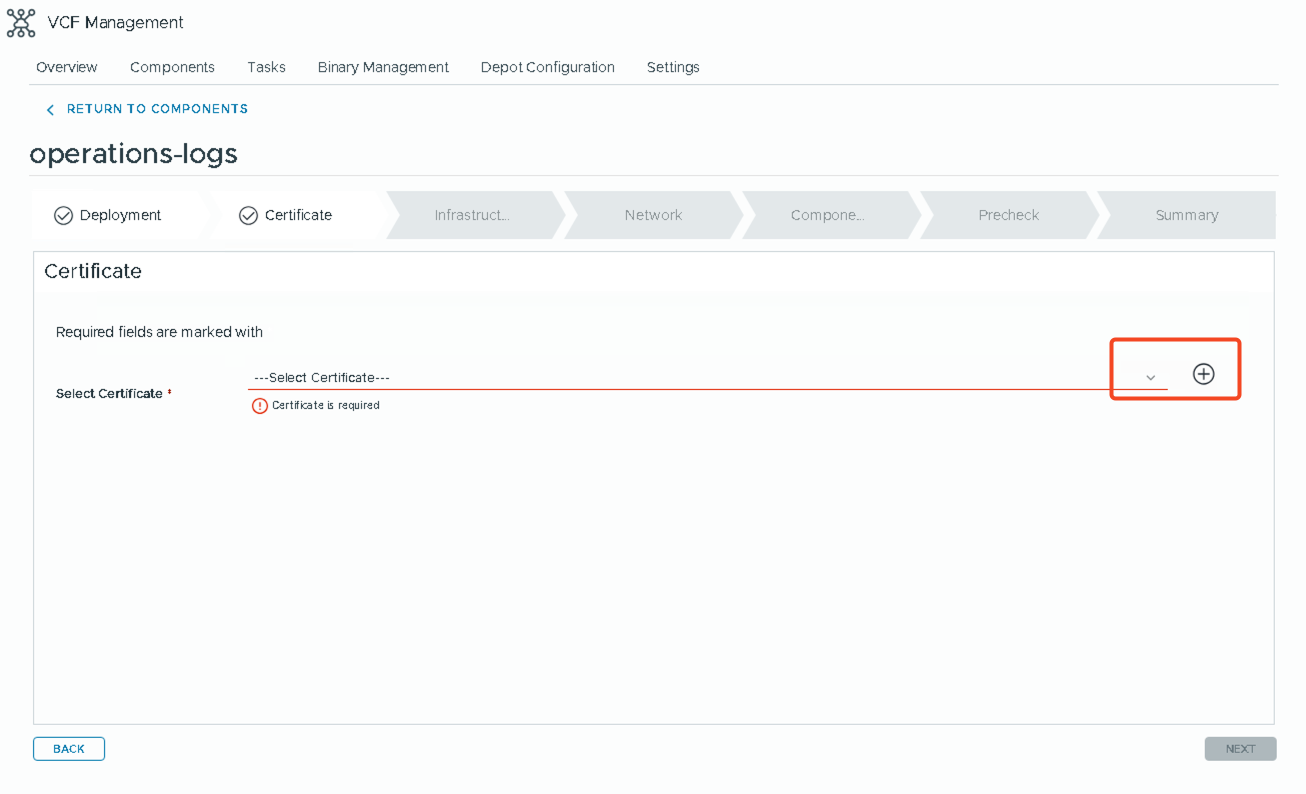Switch to the Components tab

click(172, 67)
